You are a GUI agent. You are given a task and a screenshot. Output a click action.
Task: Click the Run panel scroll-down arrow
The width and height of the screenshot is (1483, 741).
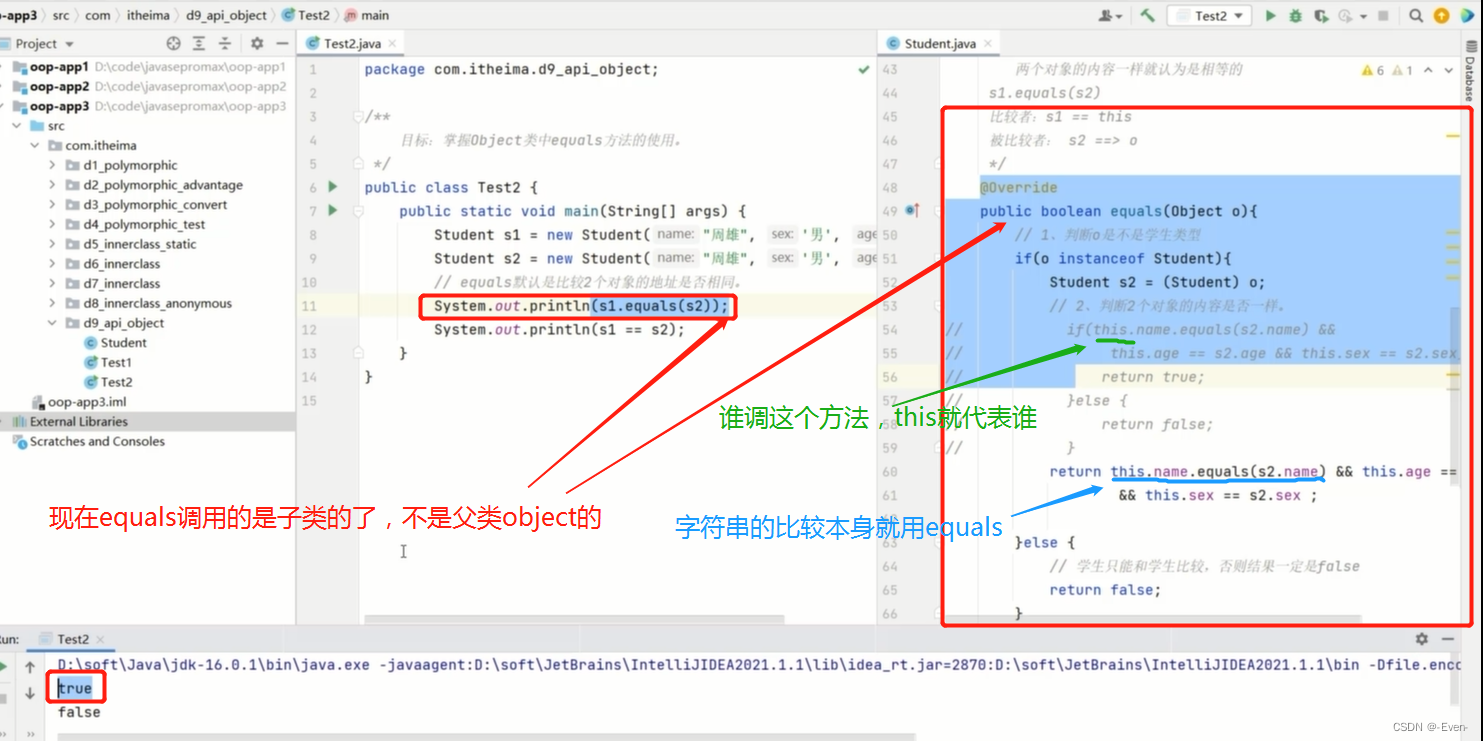(30, 692)
